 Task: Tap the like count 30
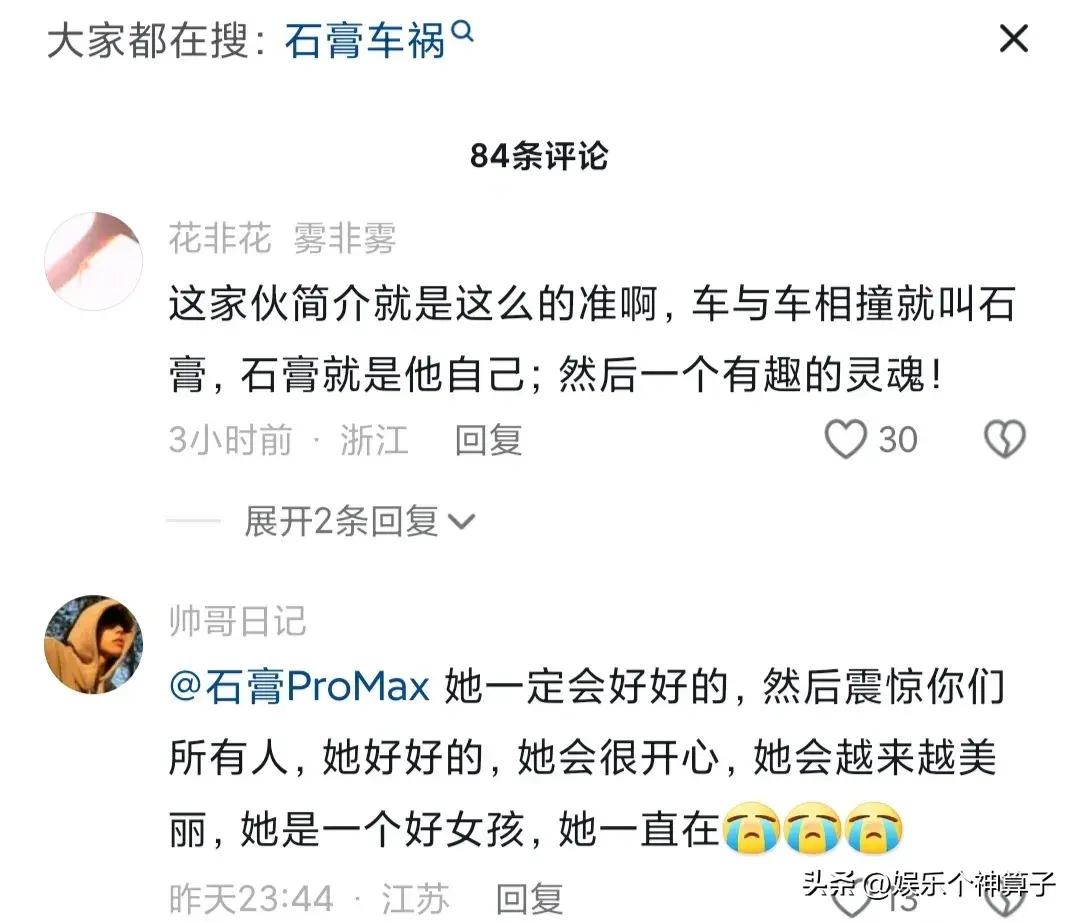pyautogui.click(x=898, y=440)
